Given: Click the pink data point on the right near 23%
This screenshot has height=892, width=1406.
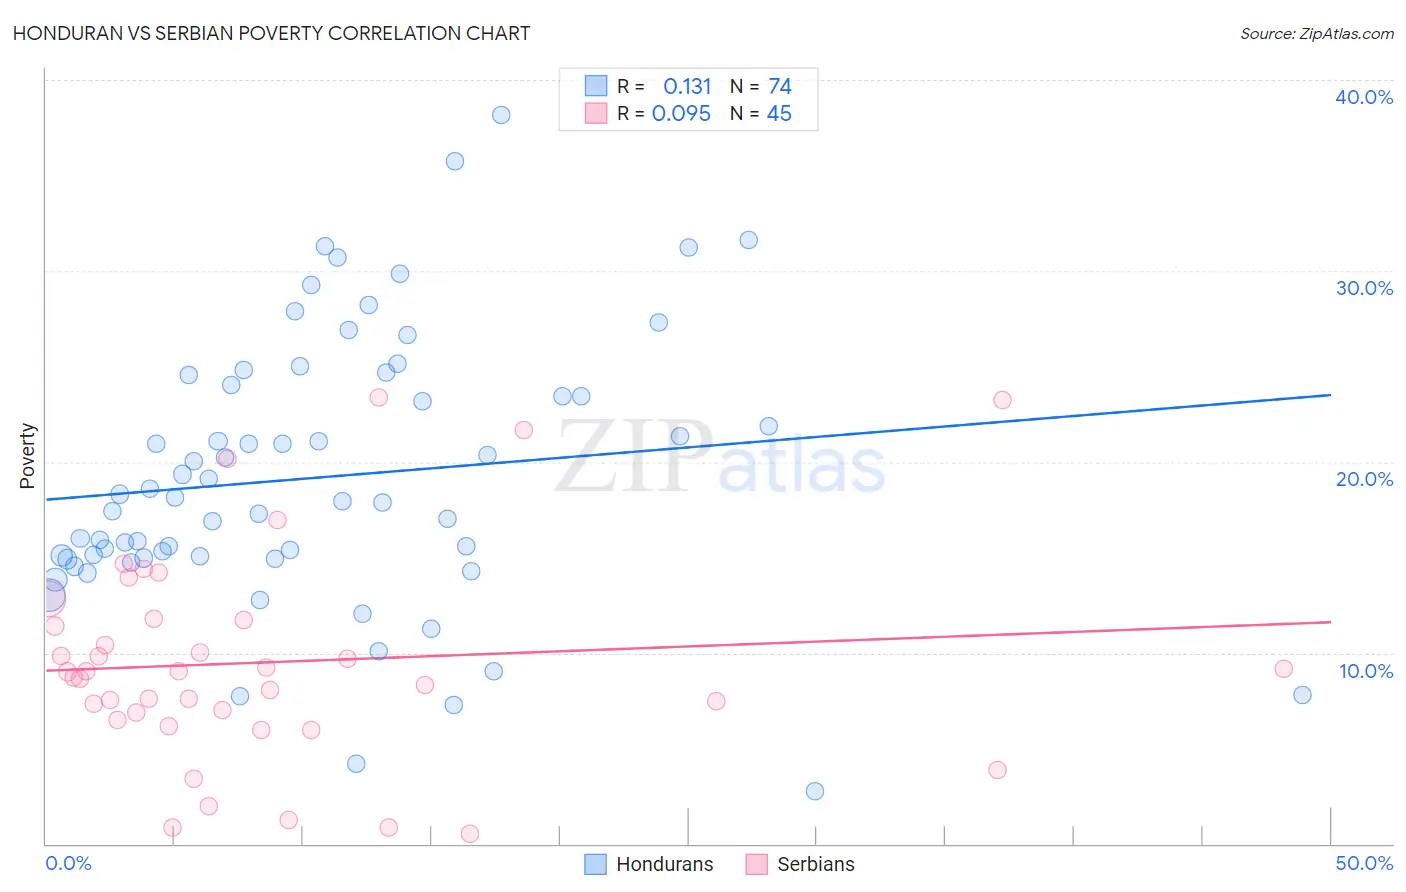Looking at the screenshot, I should click(x=1002, y=400).
